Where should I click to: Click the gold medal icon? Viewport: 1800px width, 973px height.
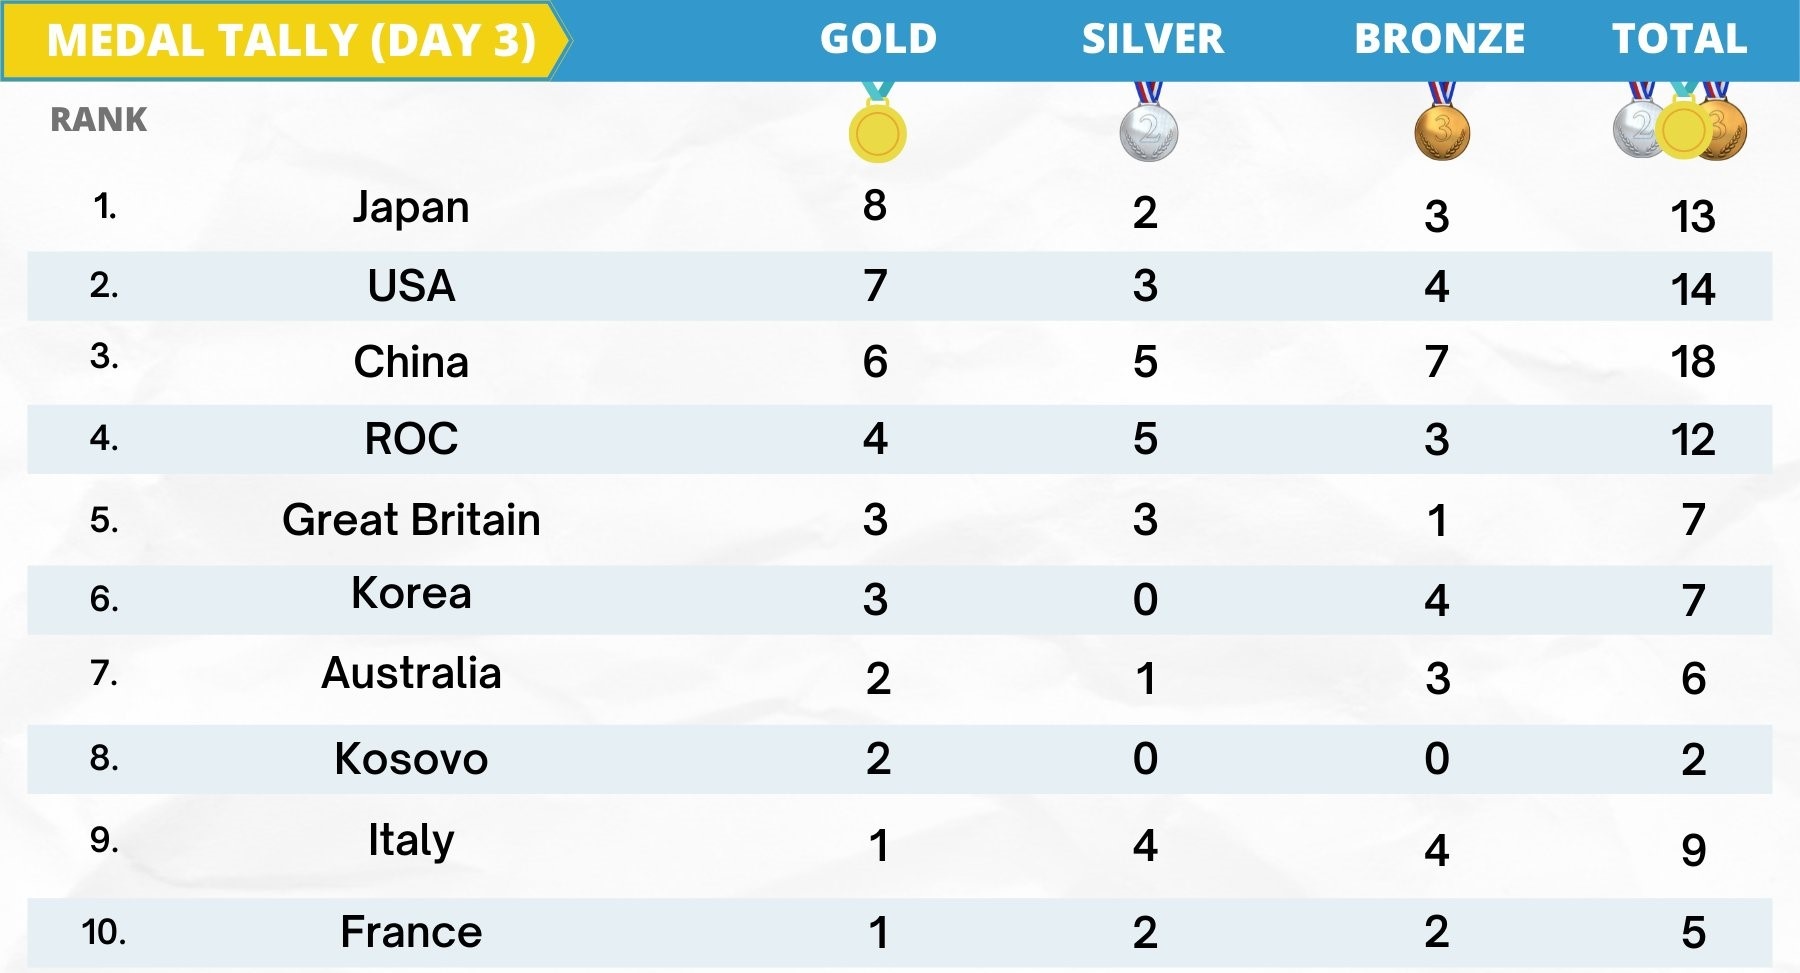click(x=877, y=130)
